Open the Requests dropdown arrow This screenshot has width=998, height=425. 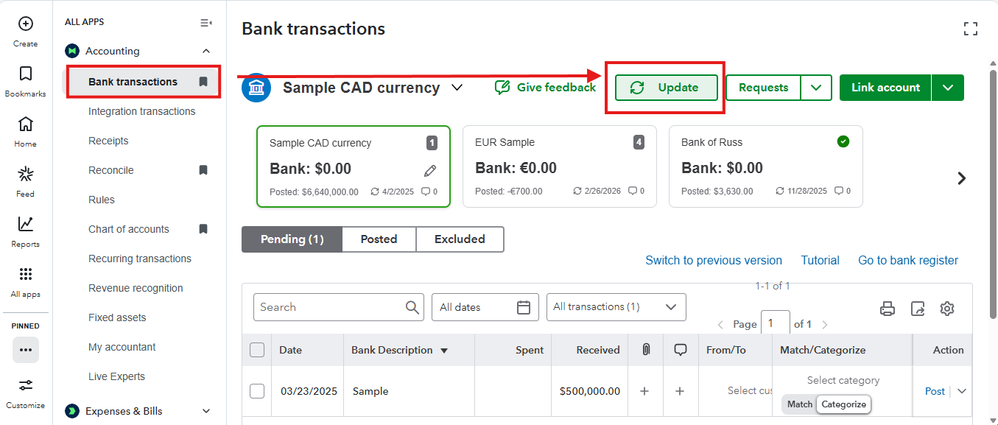[817, 88]
